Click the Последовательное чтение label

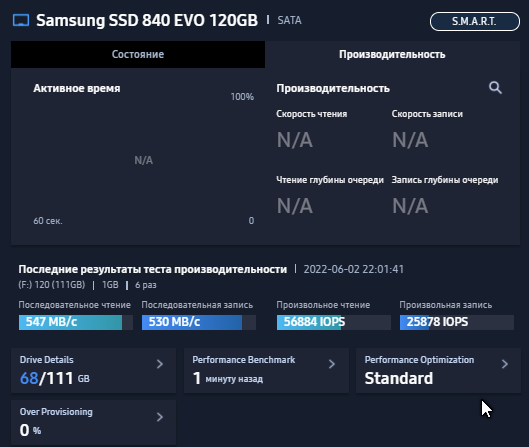point(75,305)
